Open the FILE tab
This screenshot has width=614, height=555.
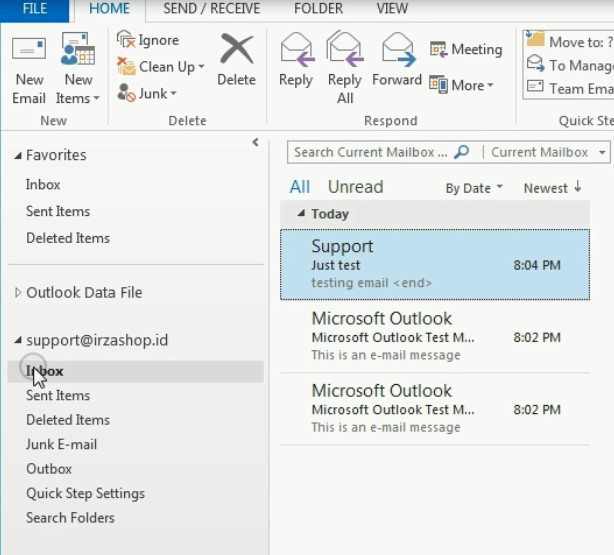[x=34, y=9]
